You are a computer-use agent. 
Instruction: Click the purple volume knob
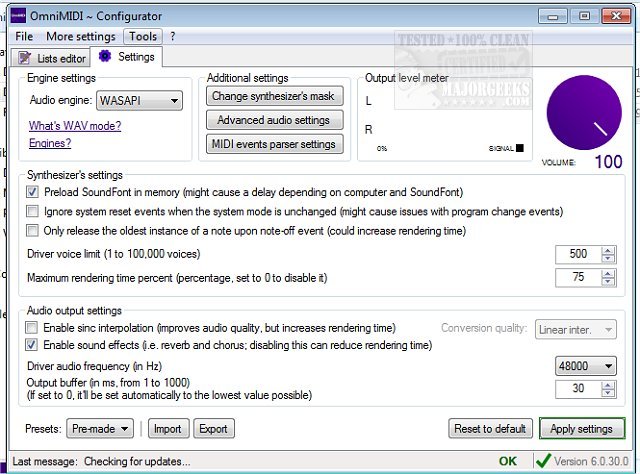tap(584, 113)
